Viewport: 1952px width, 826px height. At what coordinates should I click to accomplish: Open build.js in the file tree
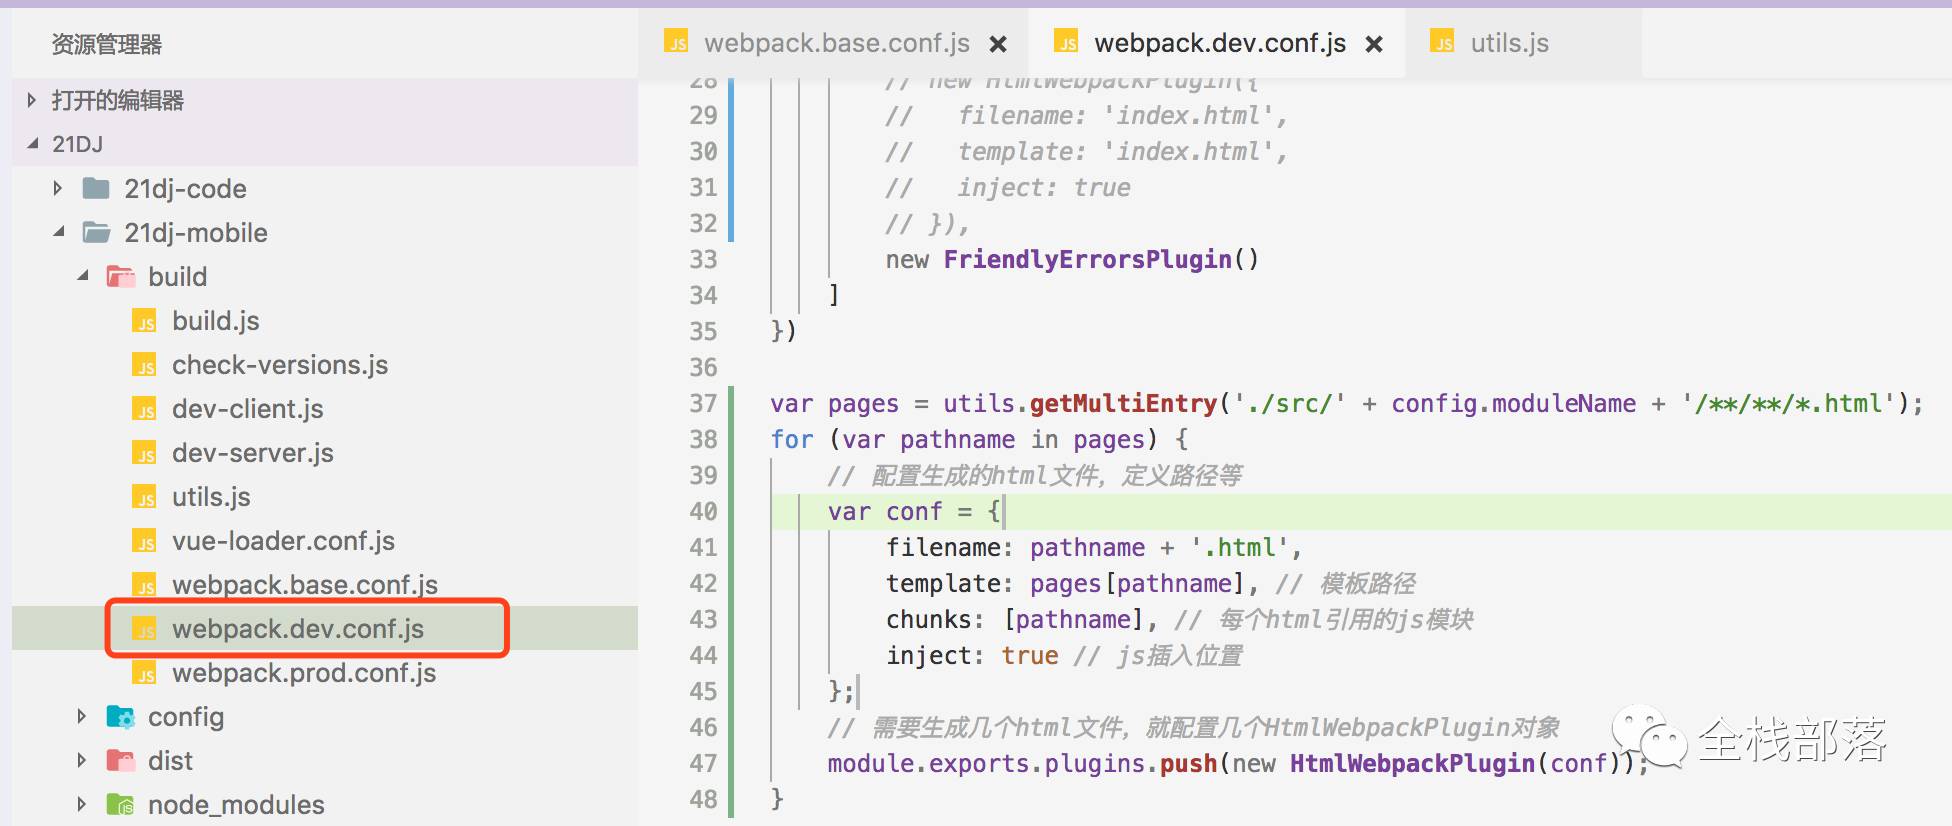click(215, 321)
